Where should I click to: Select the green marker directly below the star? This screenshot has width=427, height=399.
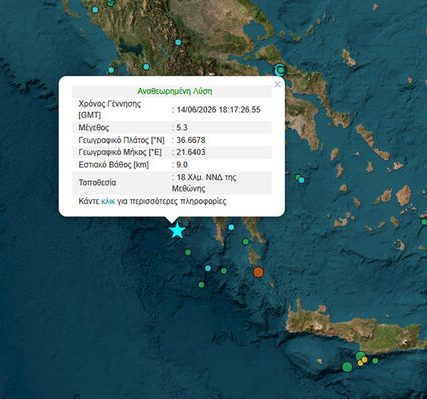tap(188, 252)
